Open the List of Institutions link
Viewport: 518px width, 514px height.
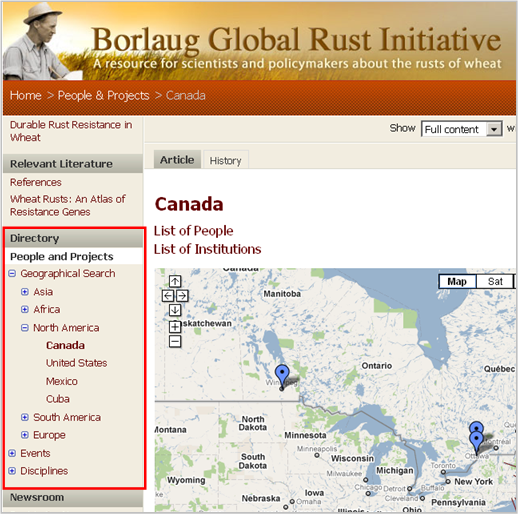pyautogui.click(x=207, y=249)
